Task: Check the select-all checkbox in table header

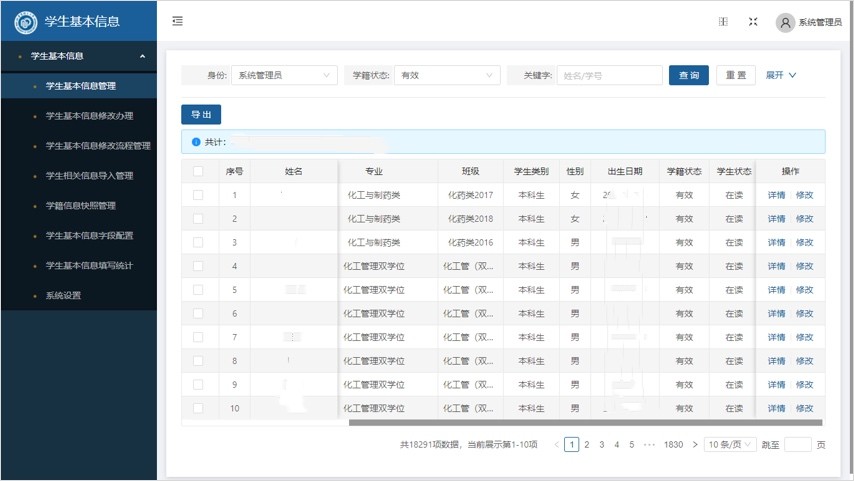Action: point(198,171)
